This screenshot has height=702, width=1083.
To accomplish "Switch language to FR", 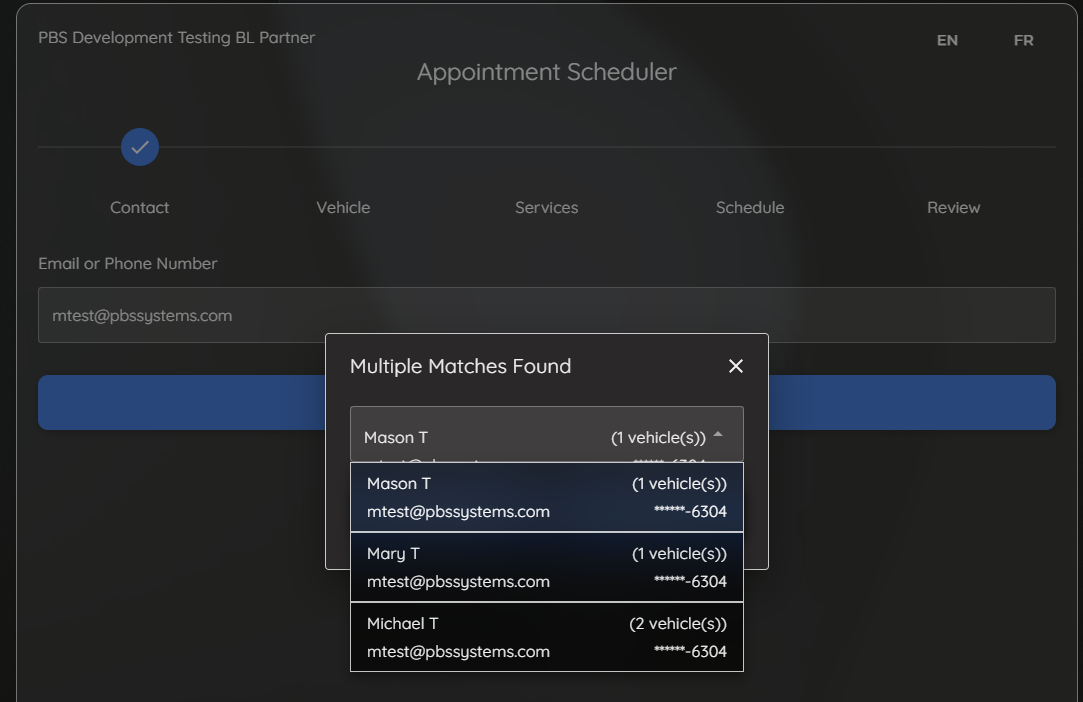I will tap(1023, 40).
